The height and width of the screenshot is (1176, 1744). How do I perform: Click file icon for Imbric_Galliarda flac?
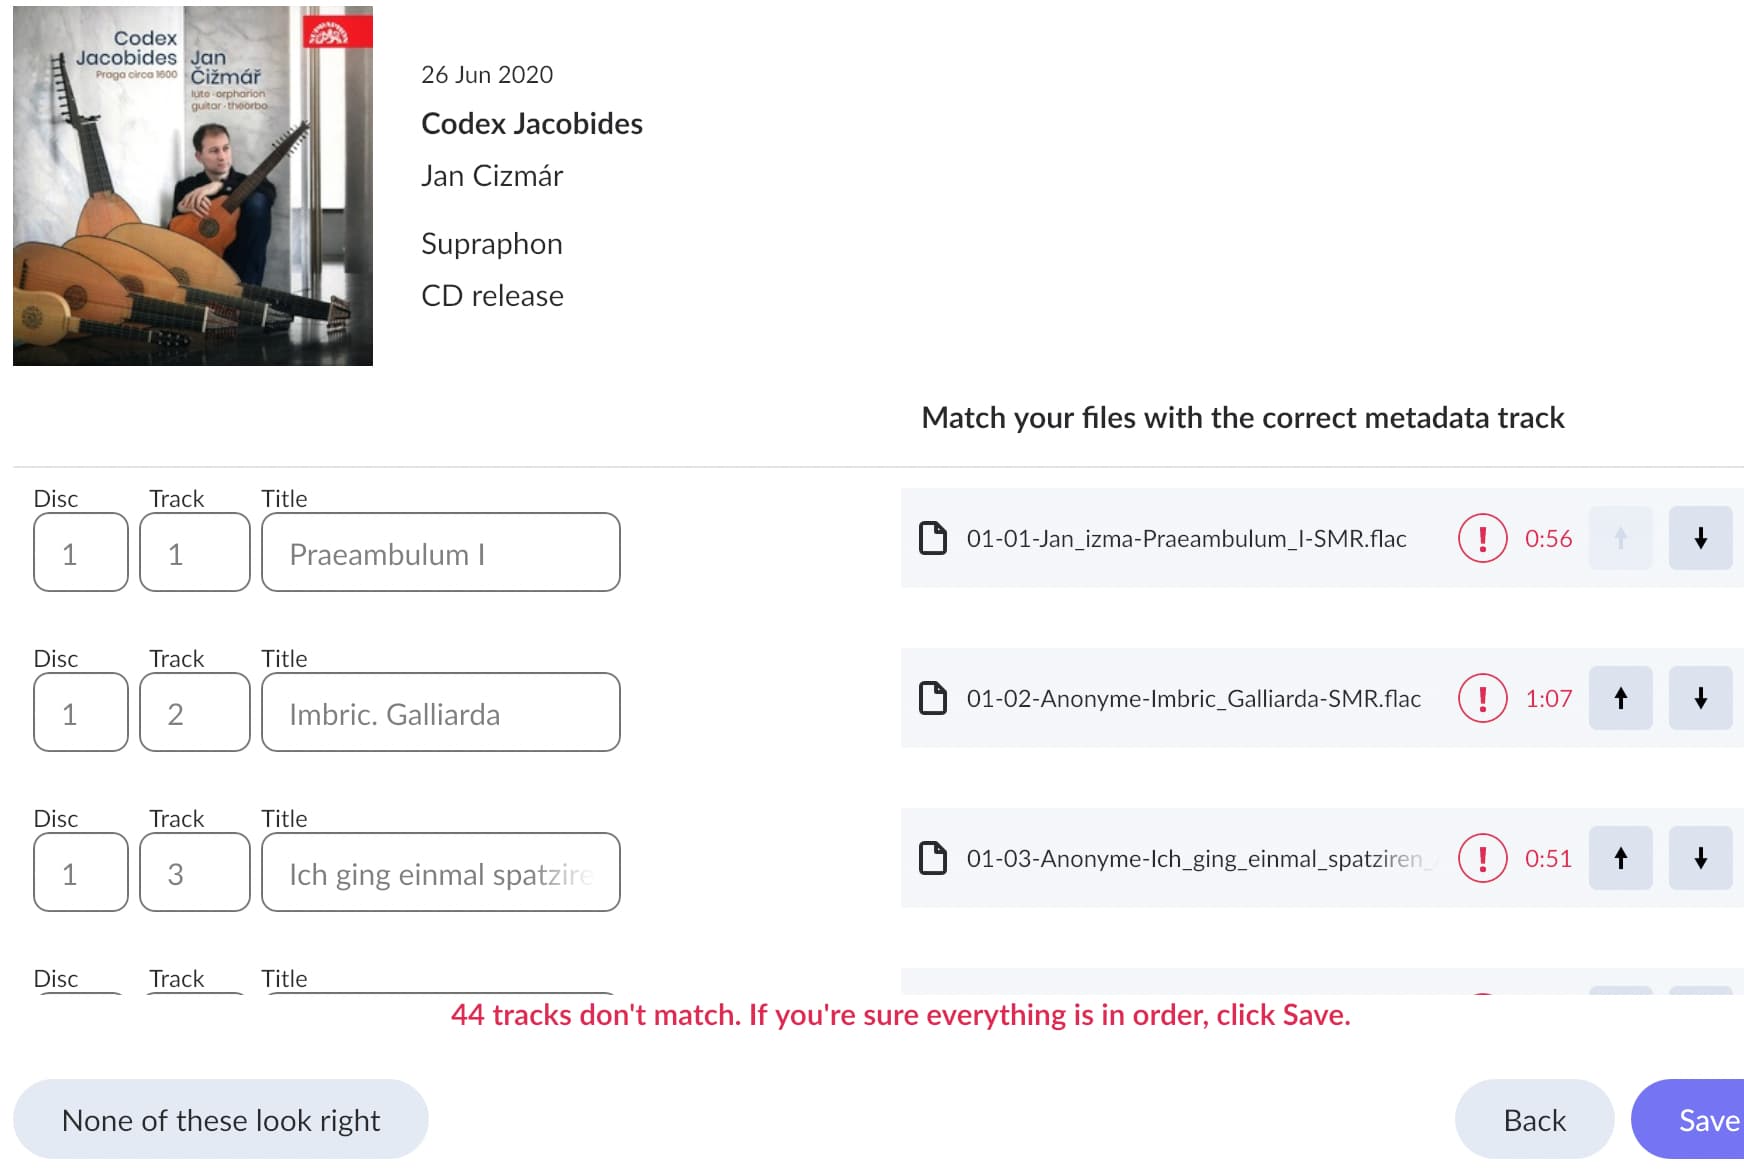point(933,698)
